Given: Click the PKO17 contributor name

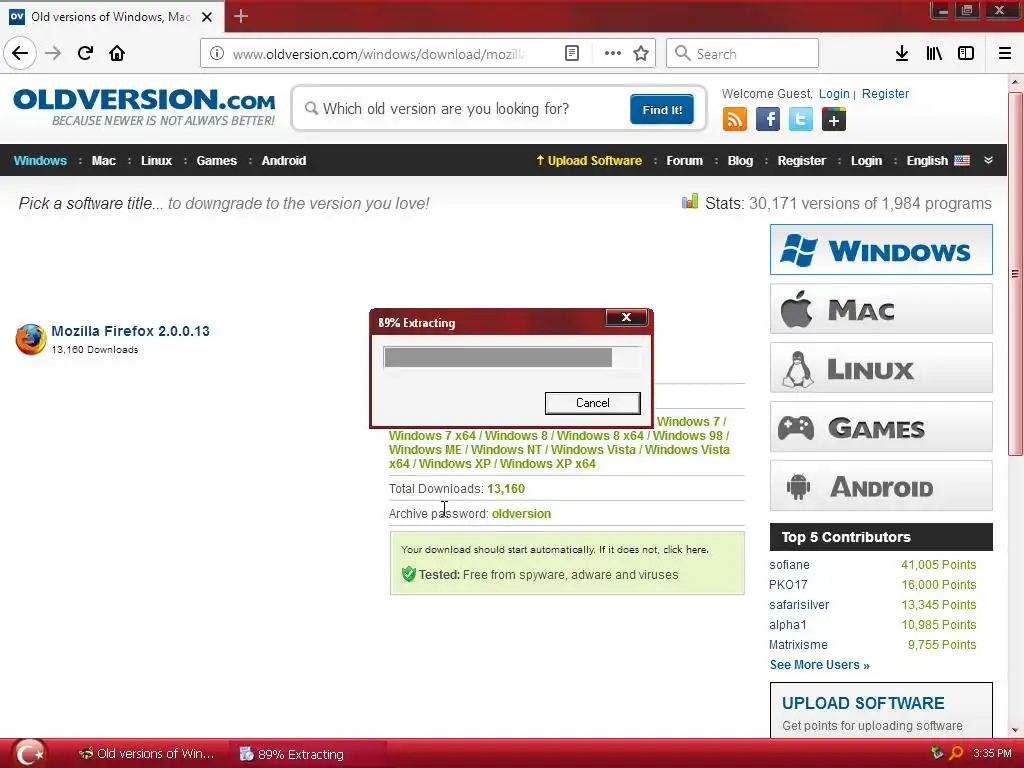Looking at the screenshot, I should [788, 585].
